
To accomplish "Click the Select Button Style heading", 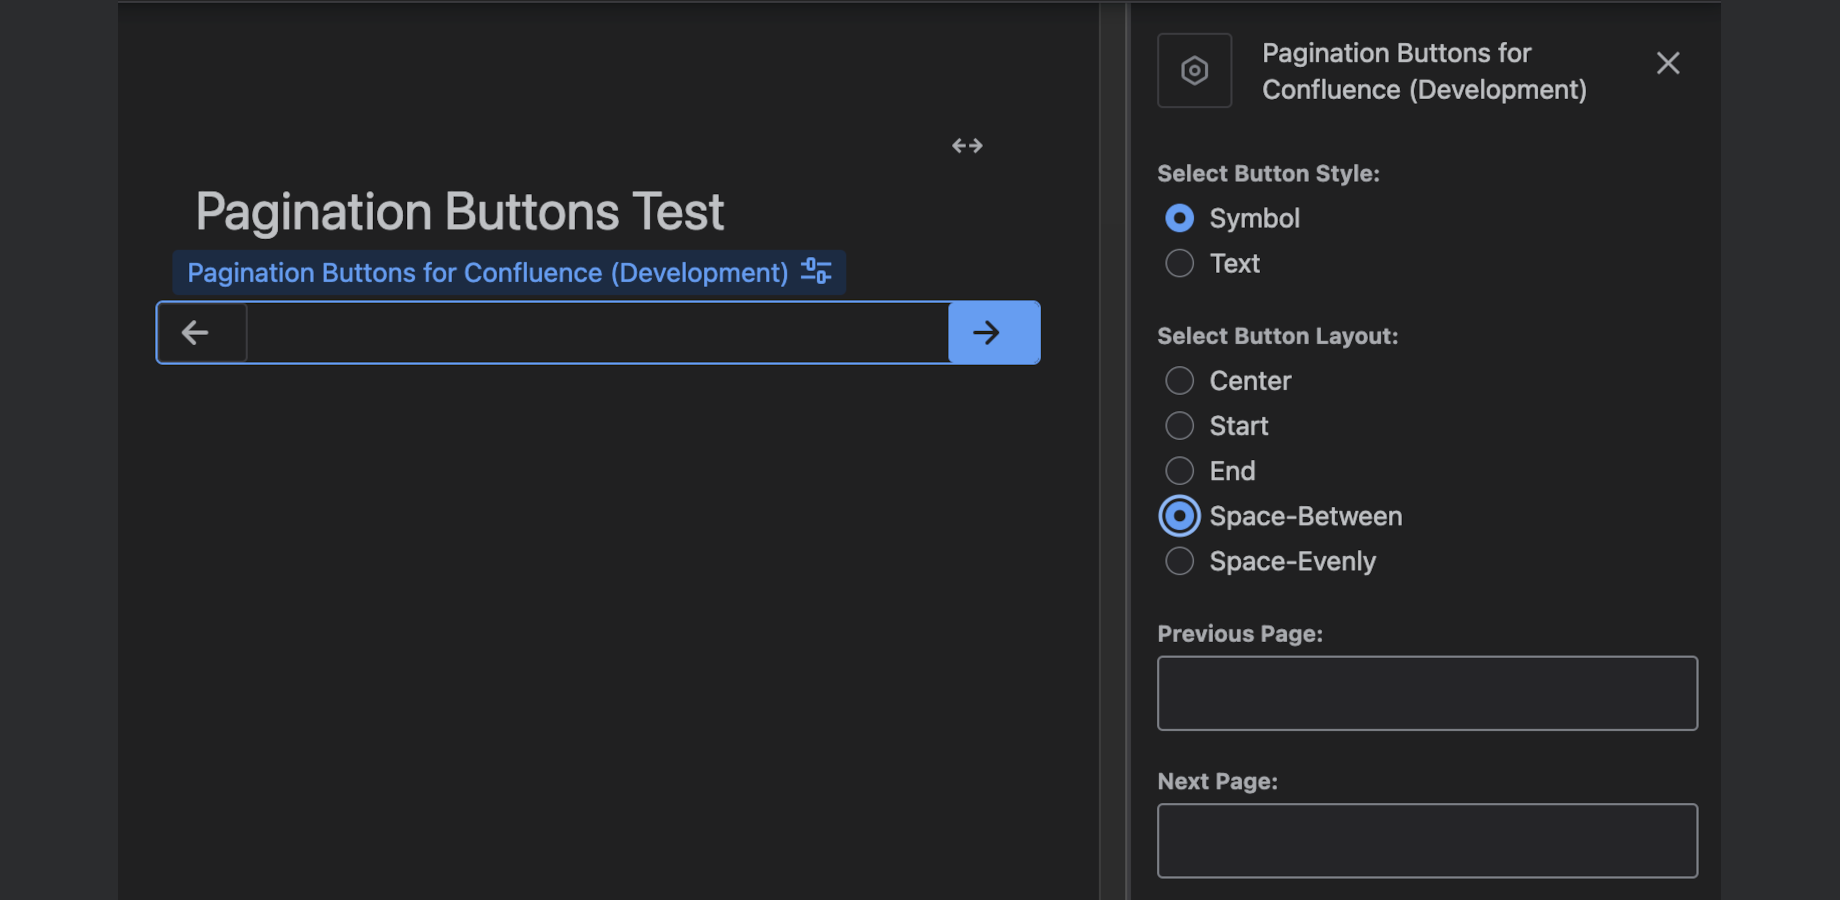I will [1268, 174].
